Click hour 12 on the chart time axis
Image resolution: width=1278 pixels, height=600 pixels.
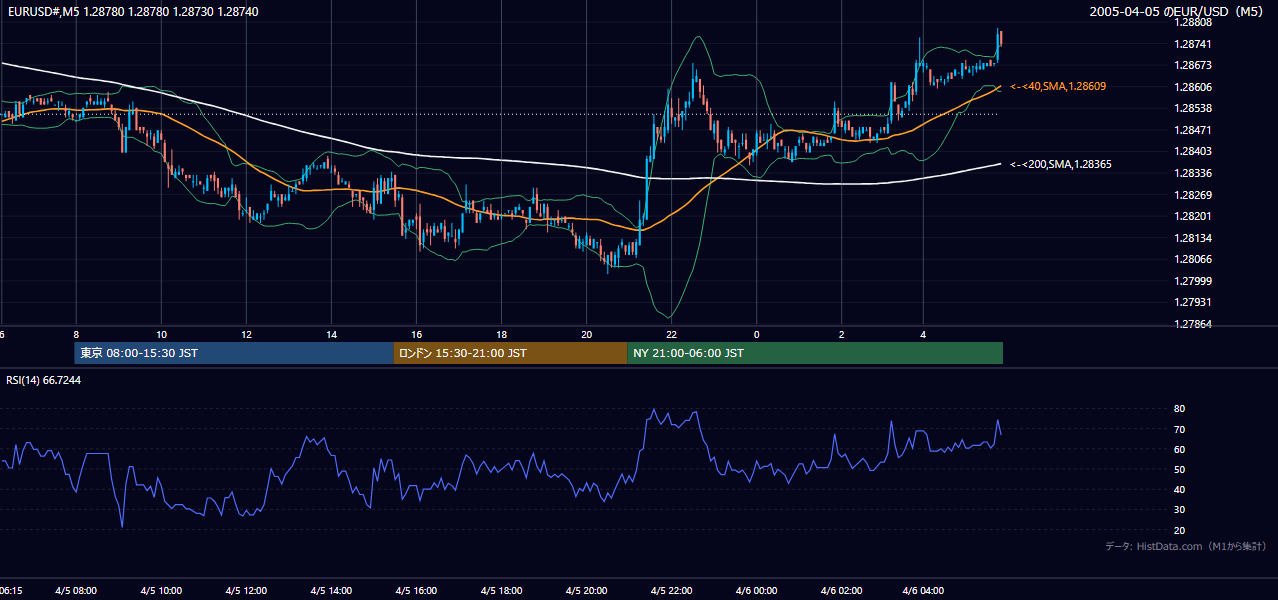[x=246, y=334]
